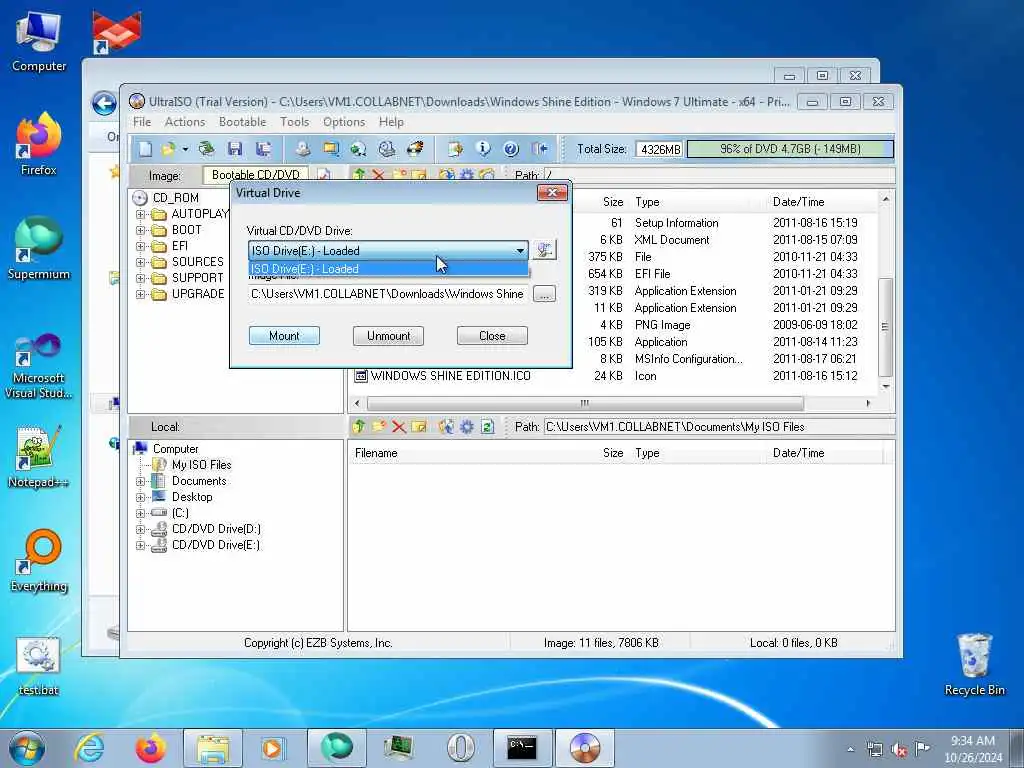The height and width of the screenshot is (768, 1024).
Task: Click the New image toolbar icon
Action: point(145,149)
